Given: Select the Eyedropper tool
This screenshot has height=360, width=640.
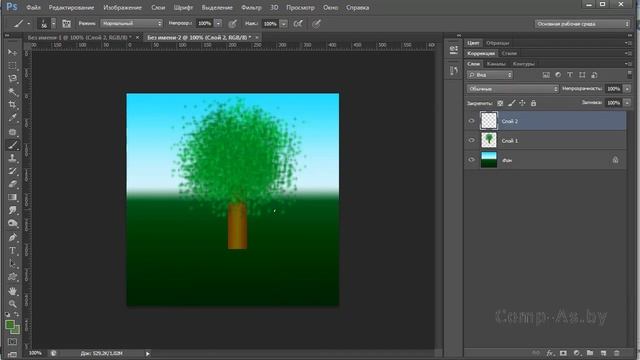Looking at the screenshot, I should coord(12,118).
